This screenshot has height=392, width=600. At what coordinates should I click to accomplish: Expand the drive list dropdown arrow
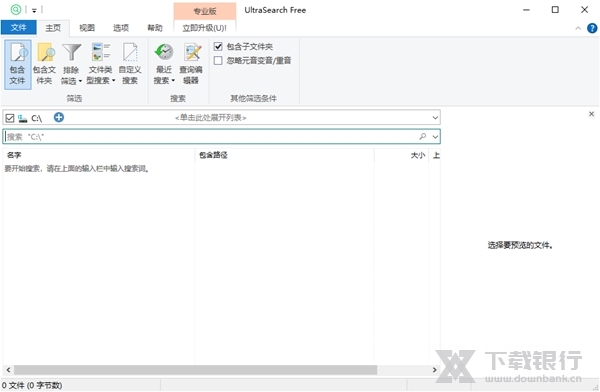click(x=435, y=118)
